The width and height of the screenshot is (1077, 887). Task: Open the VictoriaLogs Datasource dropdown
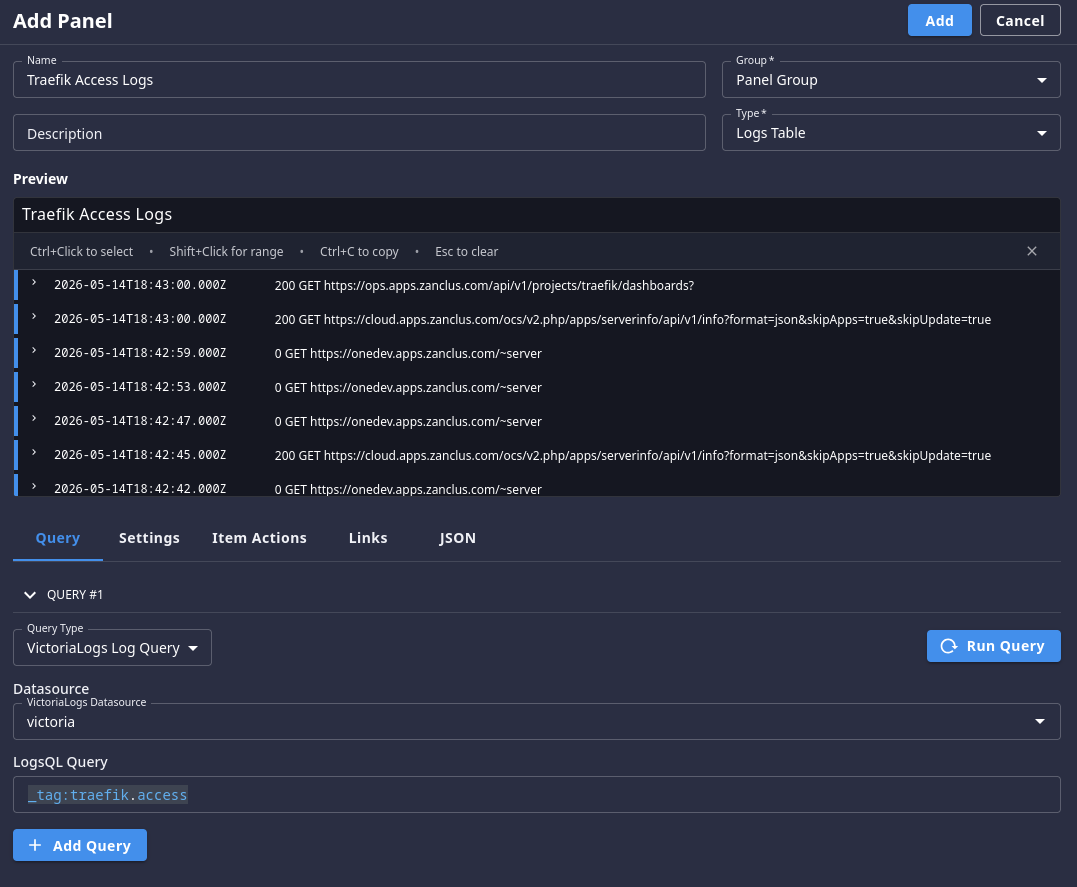click(536, 721)
